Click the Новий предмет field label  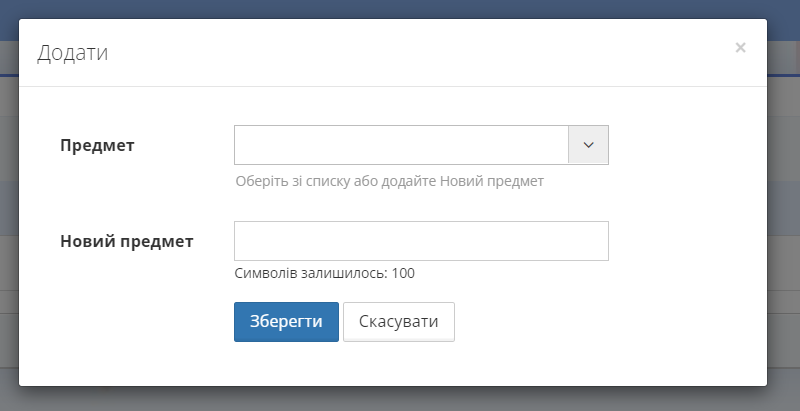(x=127, y=241)
